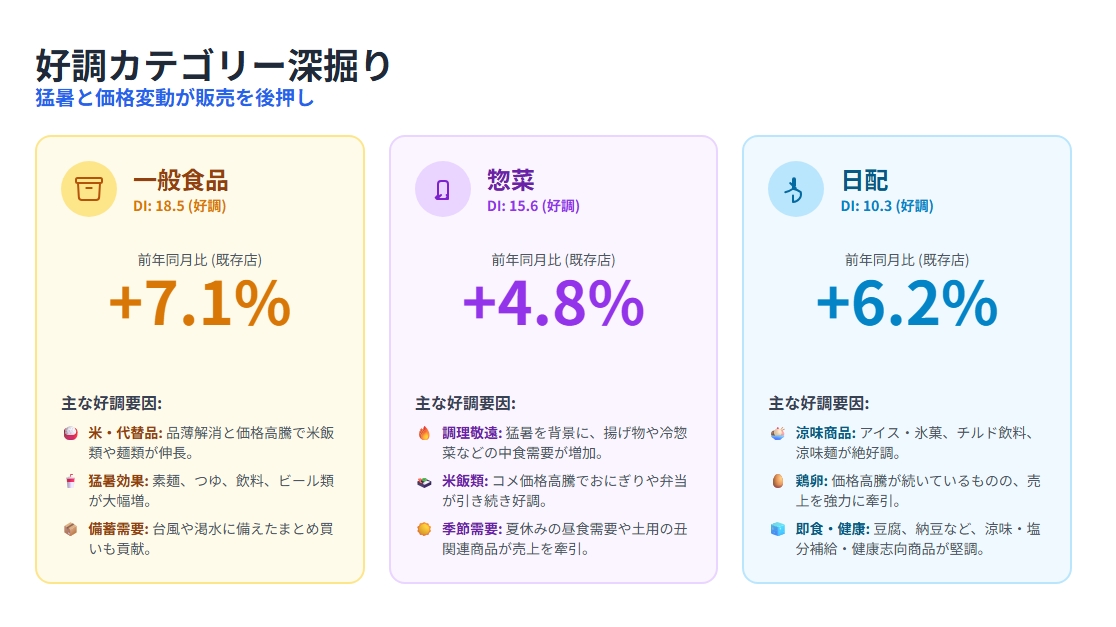
Task: Click the cardboard box icon next to 備蓄需要
Action: point(70,529)
